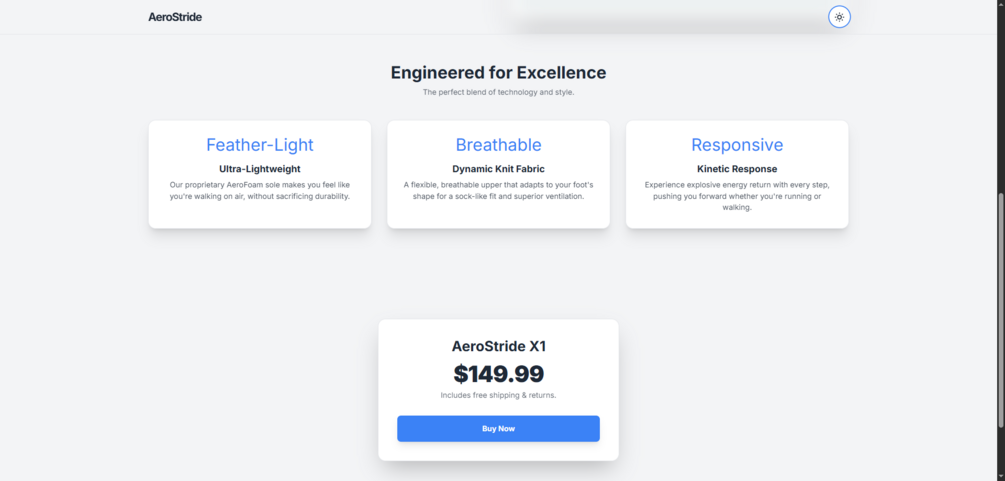
Task: Select the Kinetic Response subheading
Action: pos(737,169)
